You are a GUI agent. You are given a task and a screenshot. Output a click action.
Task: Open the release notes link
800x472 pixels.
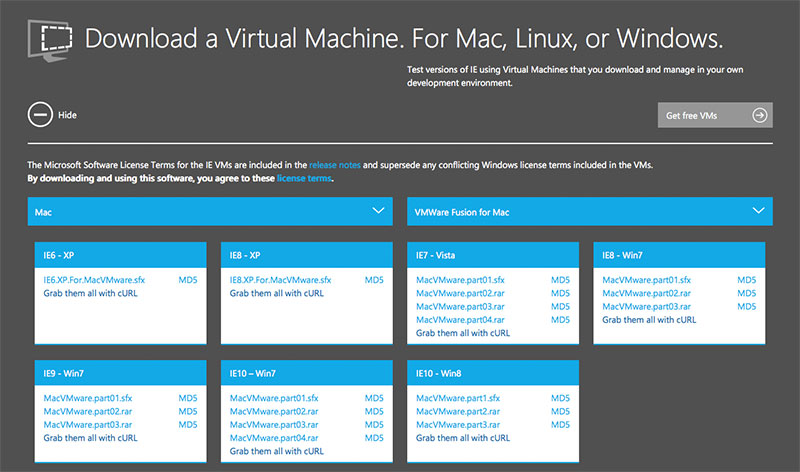(x=335, y=165)
